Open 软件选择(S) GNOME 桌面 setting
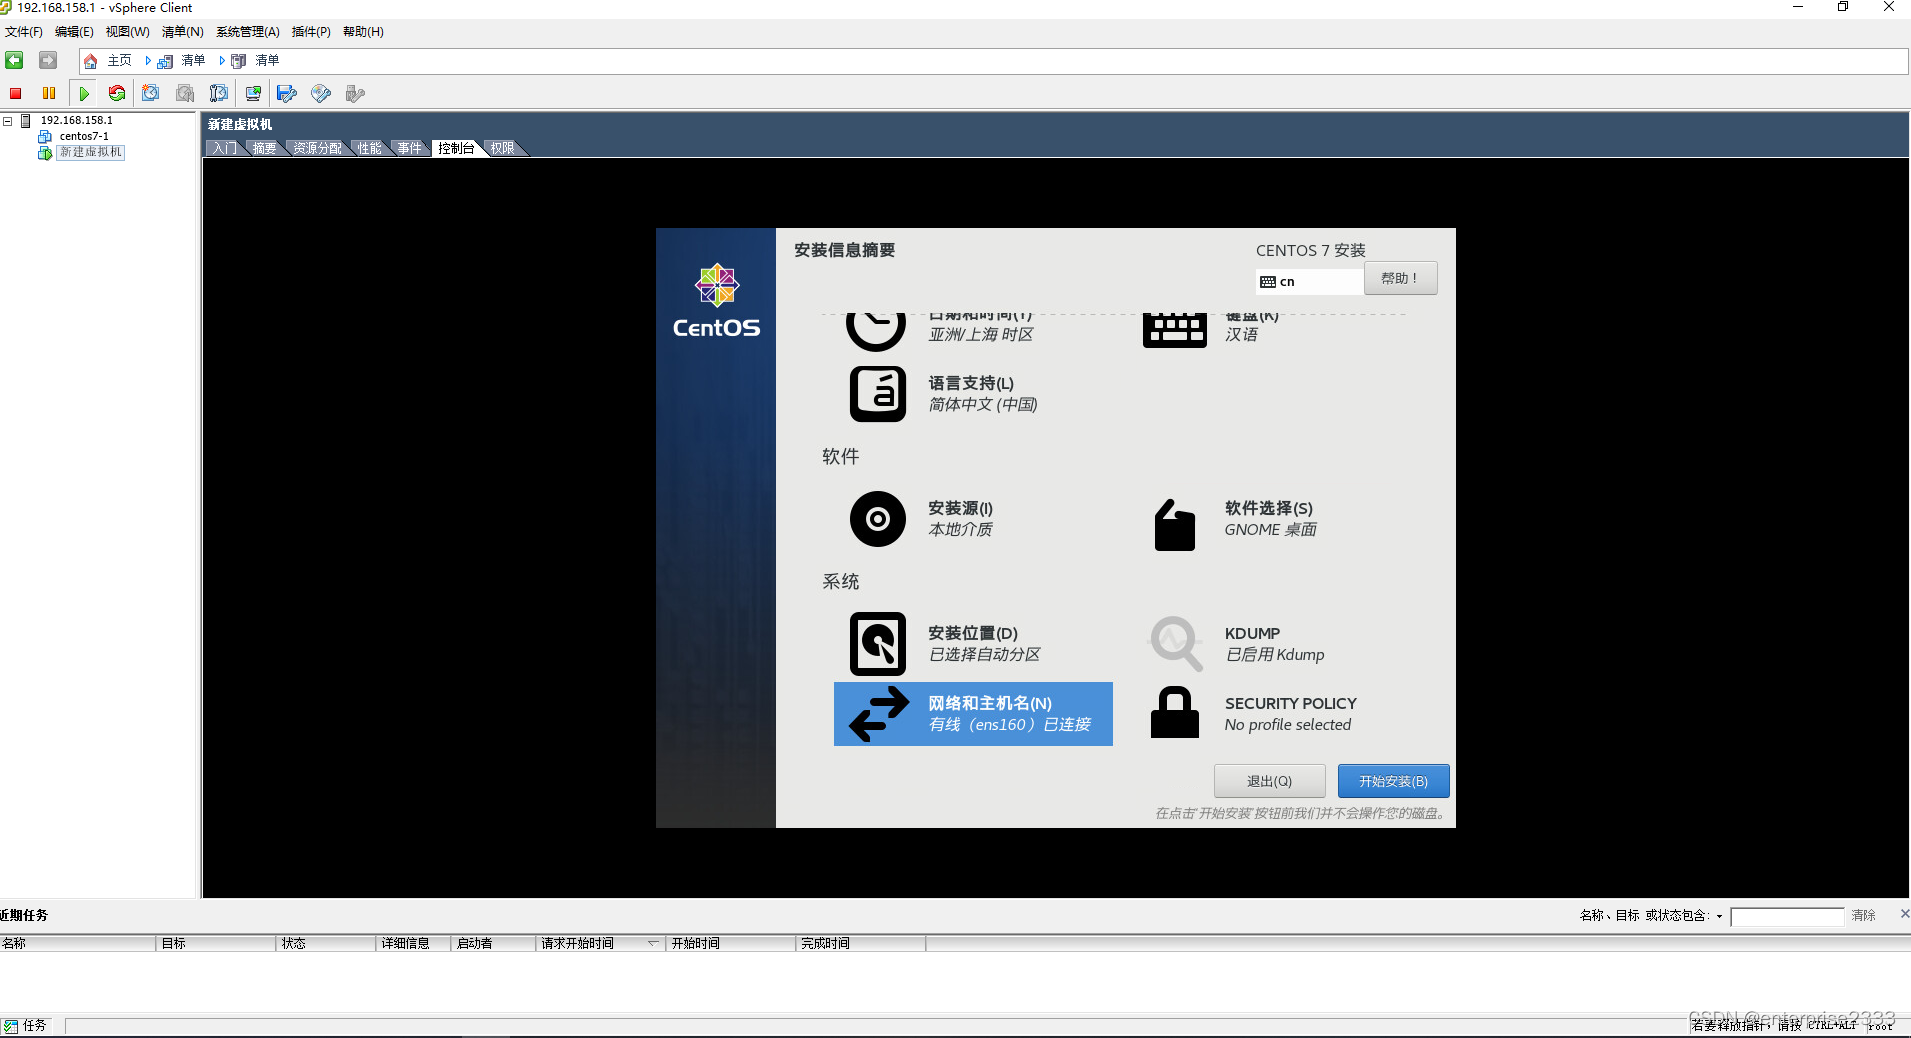 point(1270,519)
